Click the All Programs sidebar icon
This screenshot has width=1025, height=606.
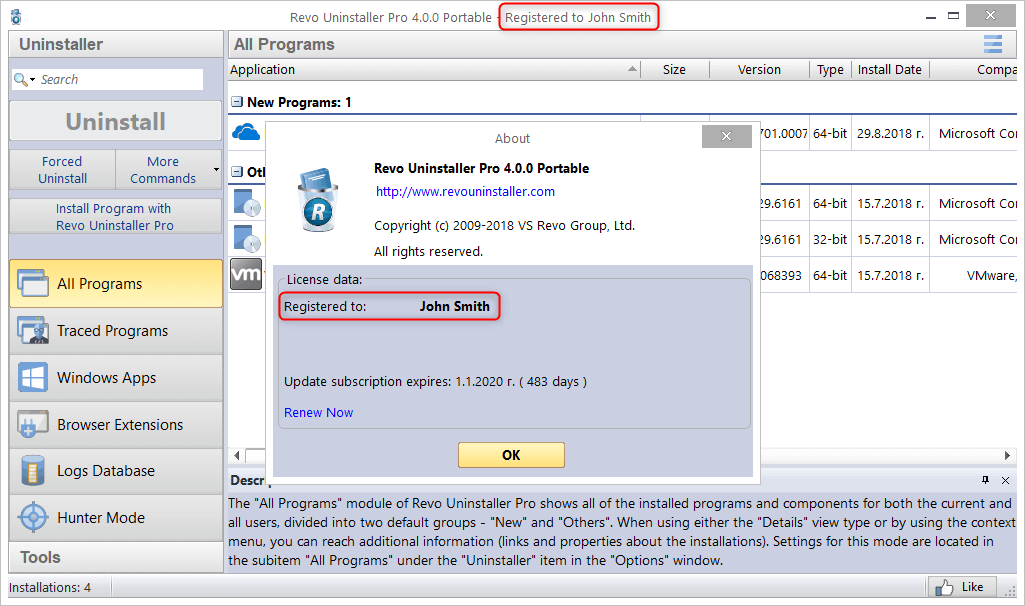click(x=33, y=283)
